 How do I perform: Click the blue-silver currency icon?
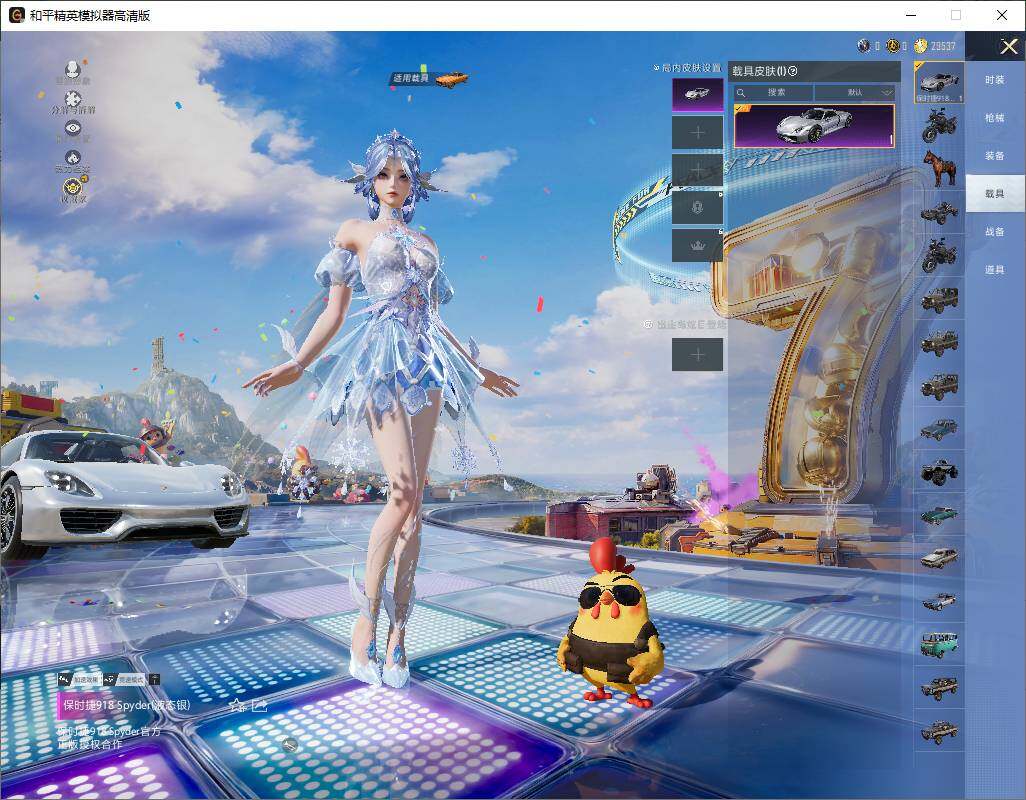tap(864, 46)
